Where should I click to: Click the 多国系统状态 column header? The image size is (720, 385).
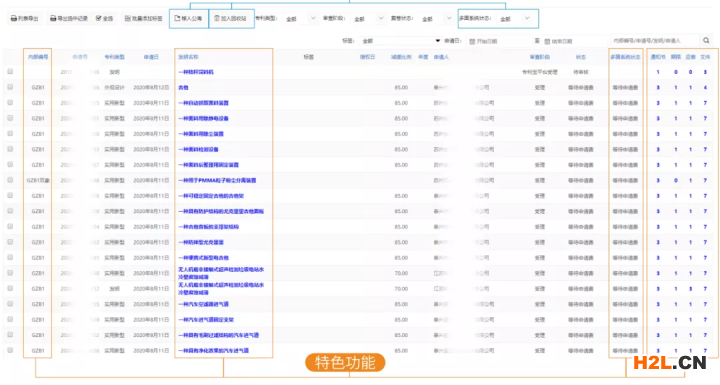(x=625, y=57)
